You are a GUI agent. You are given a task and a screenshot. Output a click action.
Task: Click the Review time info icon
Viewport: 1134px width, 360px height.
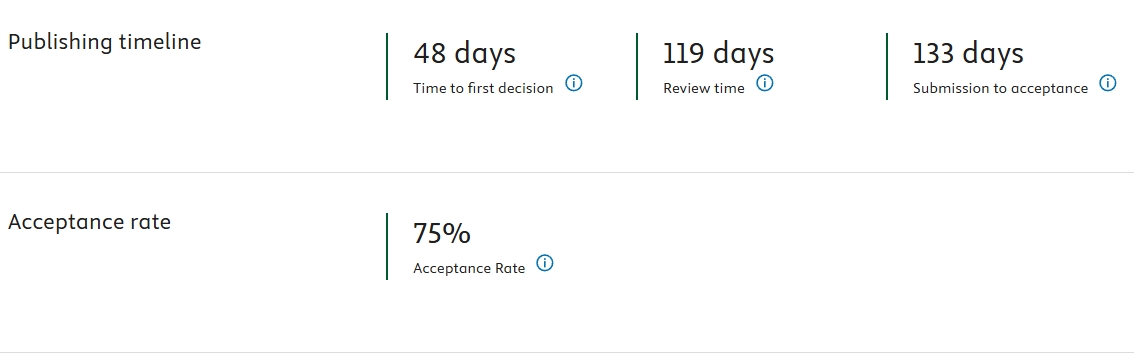(x=764, y=83)
